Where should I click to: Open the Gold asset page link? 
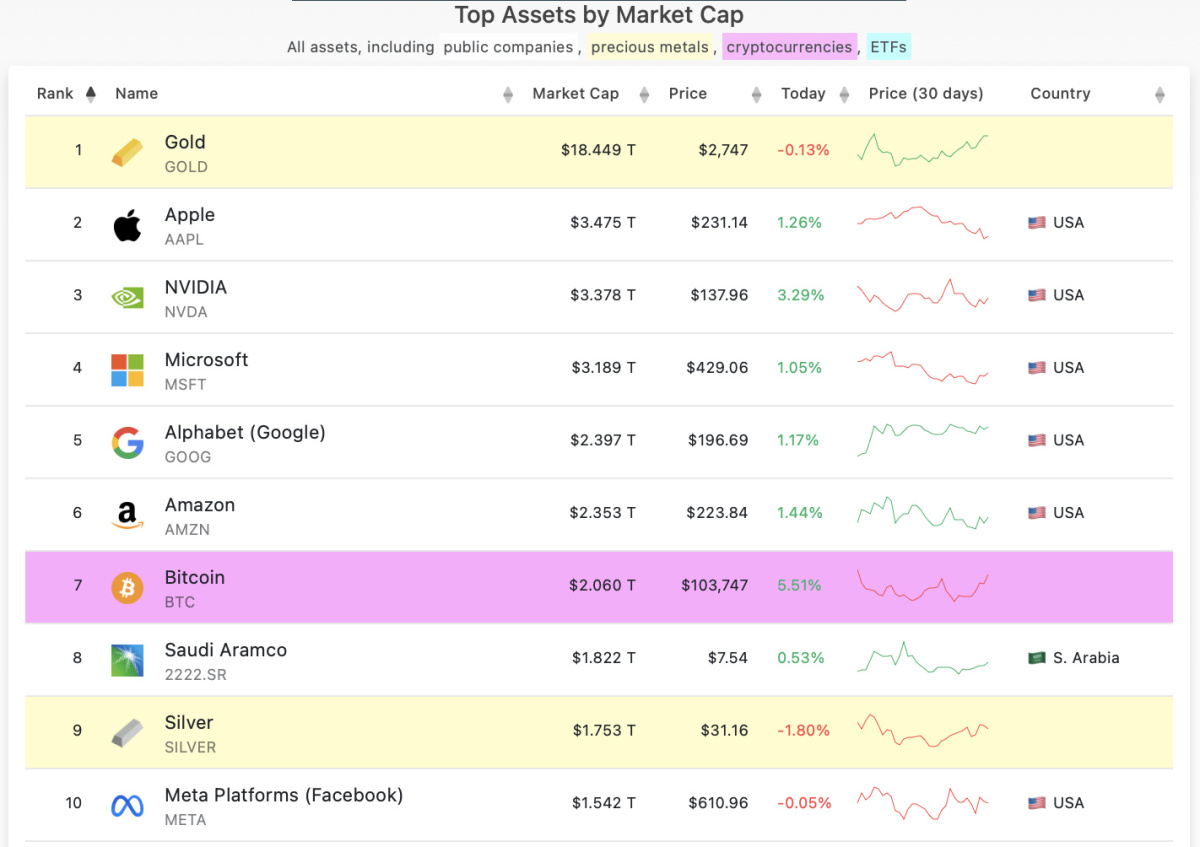[185, 142]
